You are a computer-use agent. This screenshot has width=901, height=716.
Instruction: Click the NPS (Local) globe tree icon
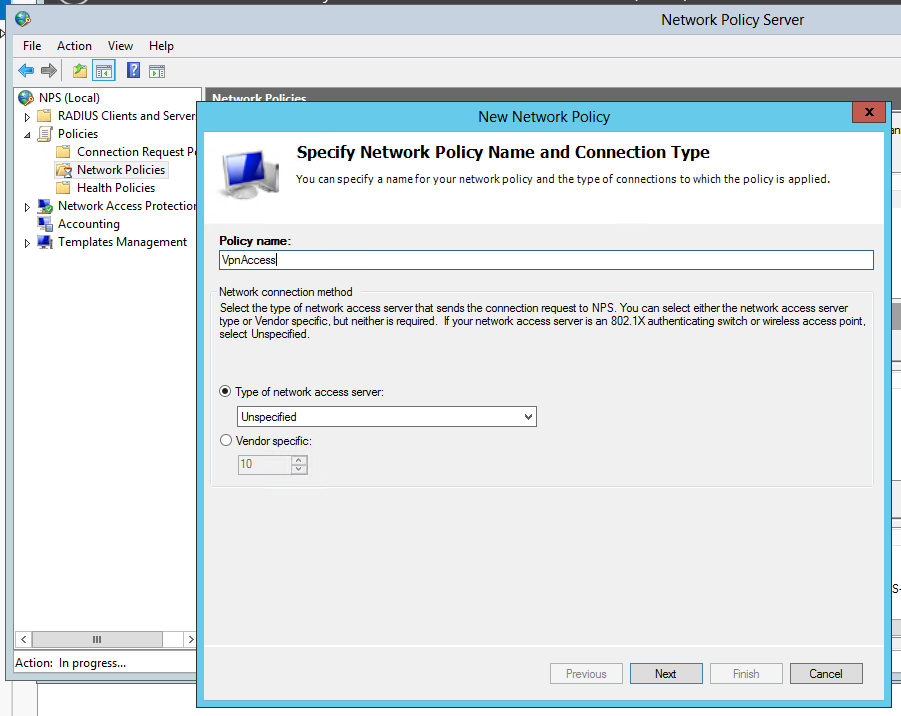pyautogui.click(x=26, y=98)
